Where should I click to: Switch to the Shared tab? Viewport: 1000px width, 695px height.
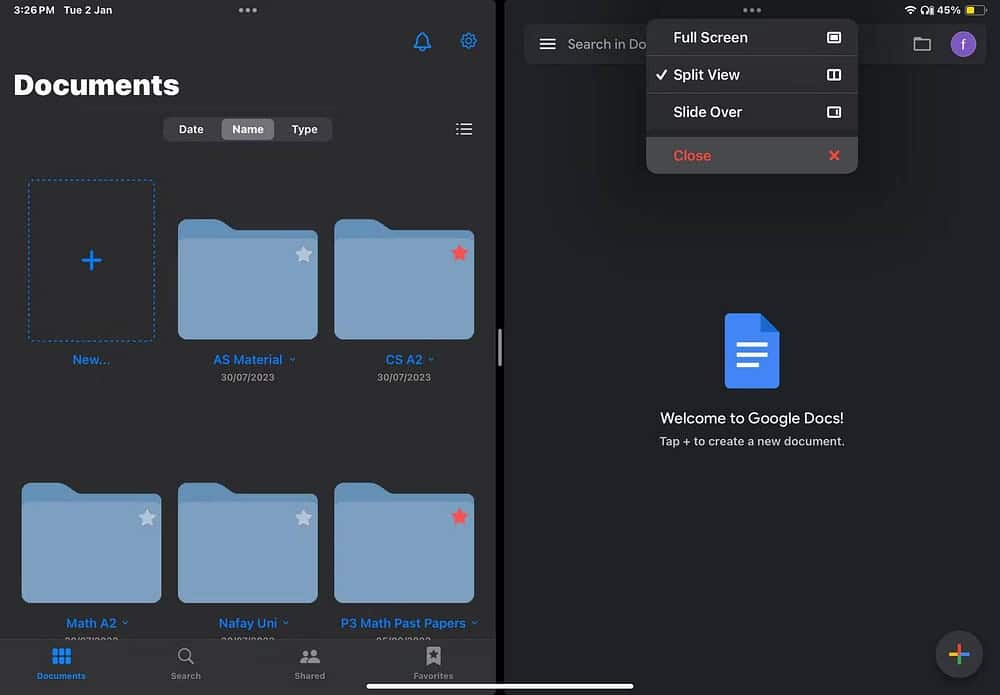(309, 663)
